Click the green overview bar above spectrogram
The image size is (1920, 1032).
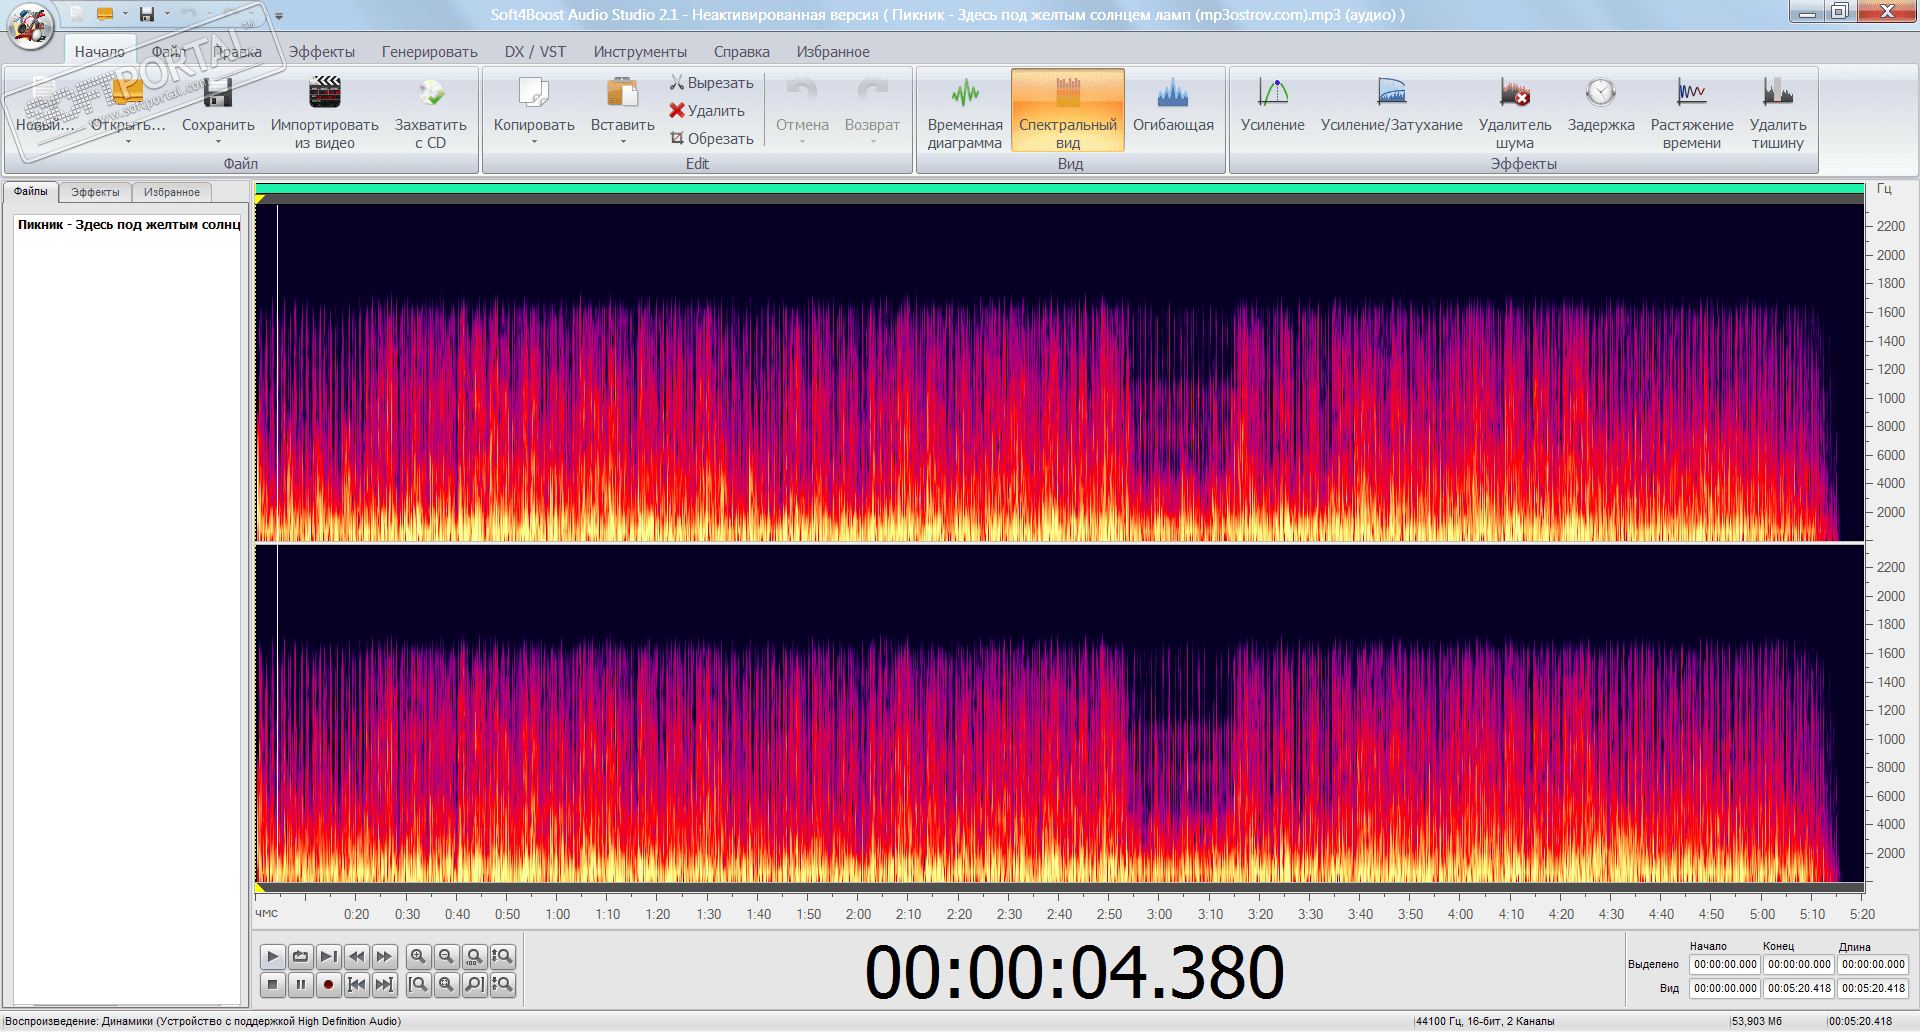click(x=1060, y=188)
